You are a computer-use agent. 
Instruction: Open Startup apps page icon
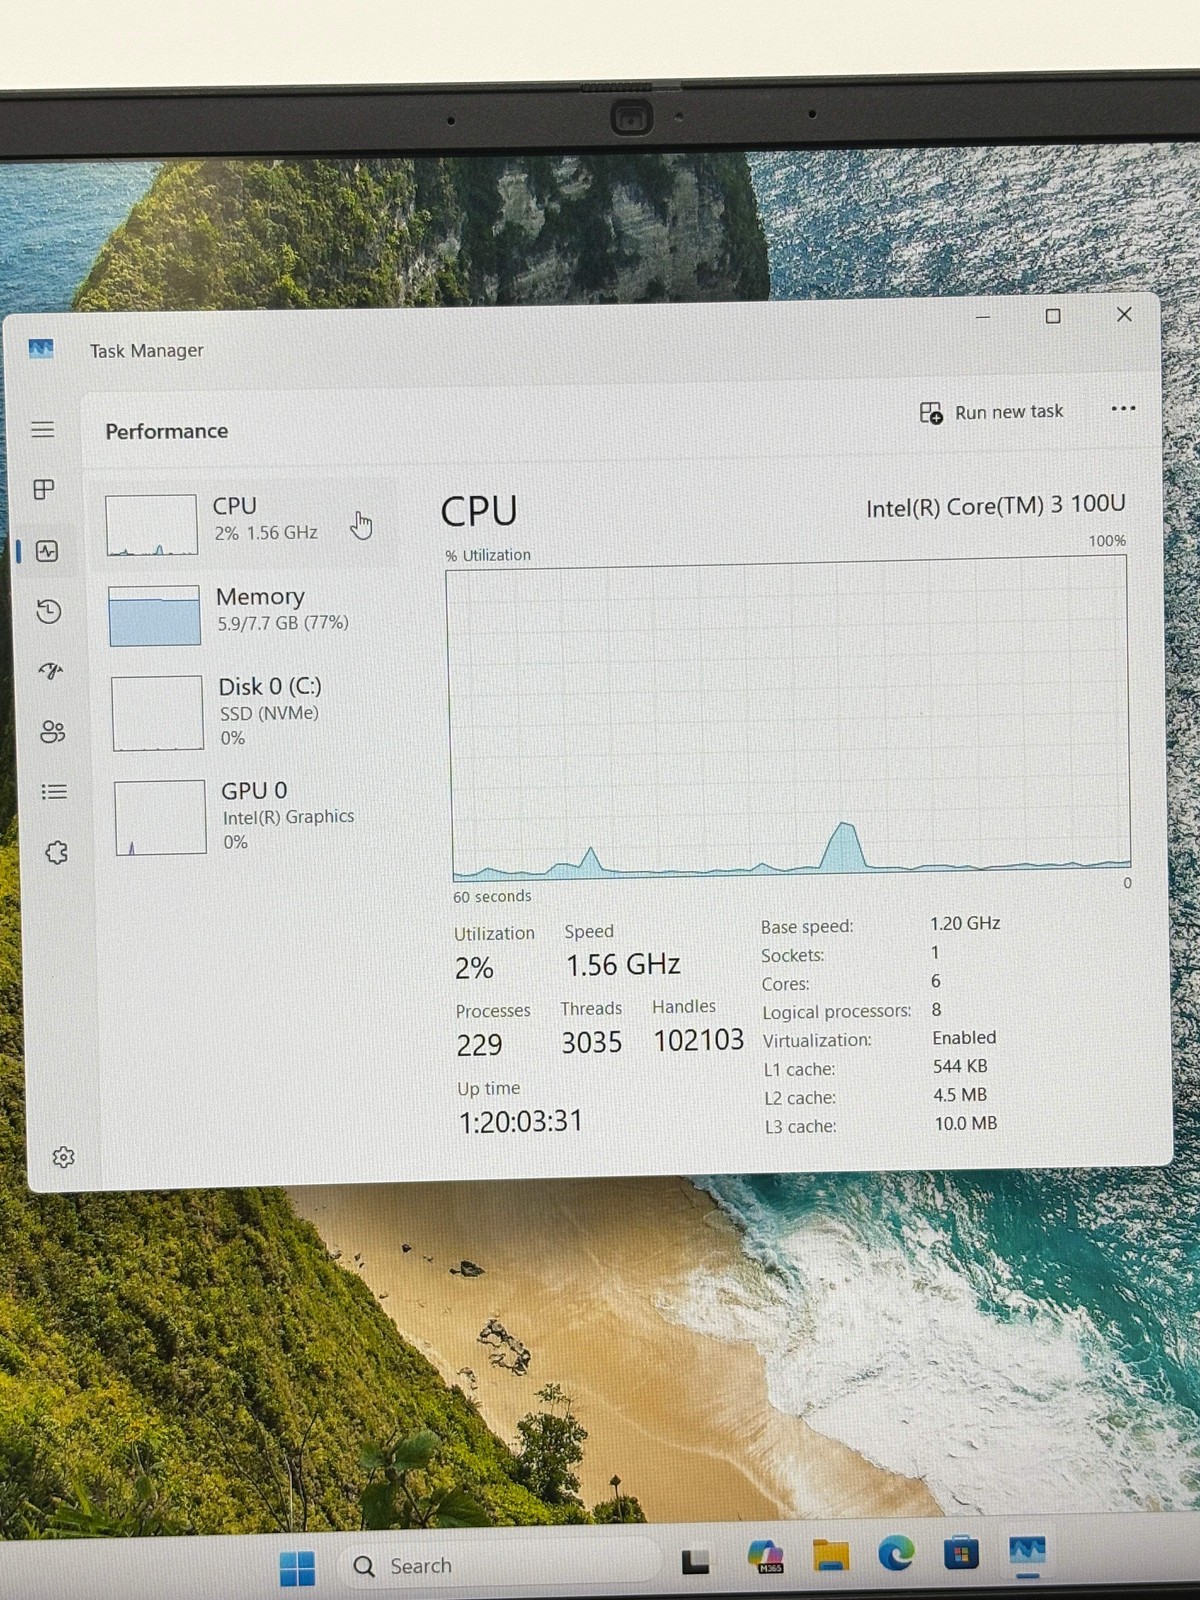click(x=51, y=671)
